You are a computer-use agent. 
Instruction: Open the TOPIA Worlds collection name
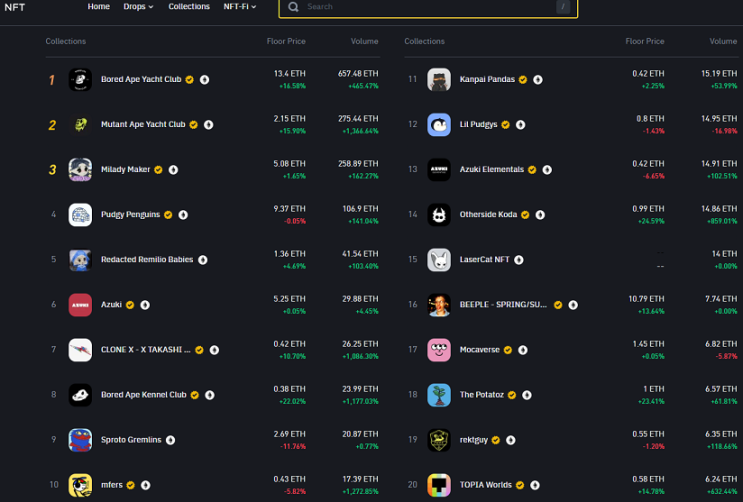point(486,484)
